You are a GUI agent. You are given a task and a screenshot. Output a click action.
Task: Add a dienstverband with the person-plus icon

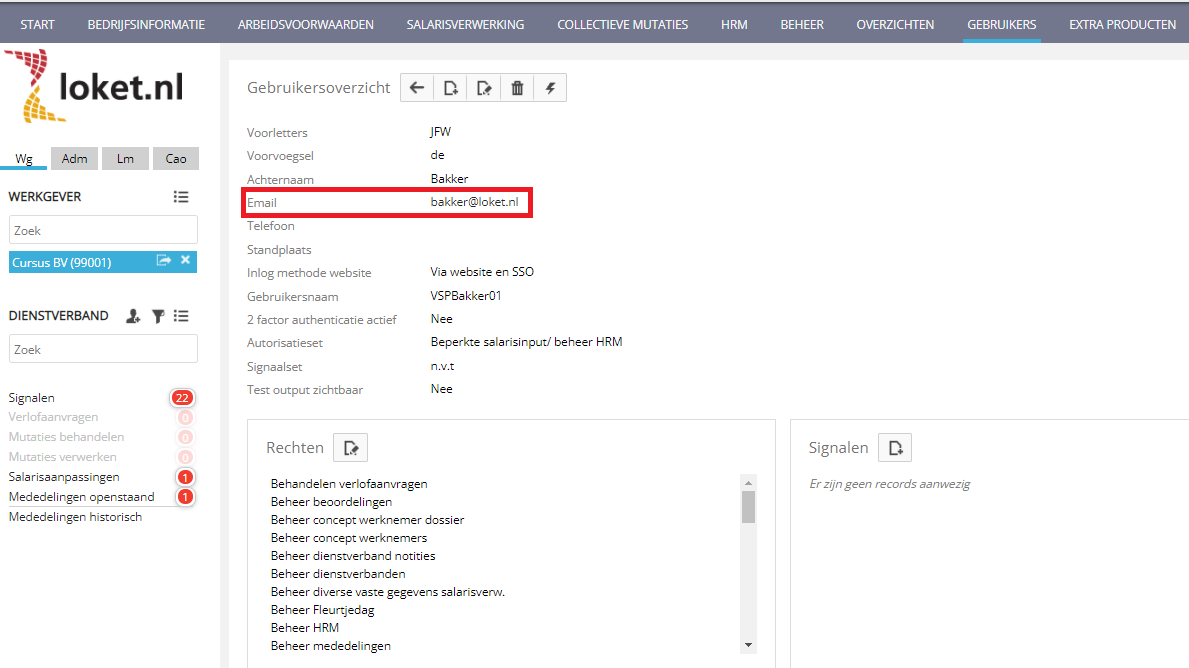tap(133, 315)
